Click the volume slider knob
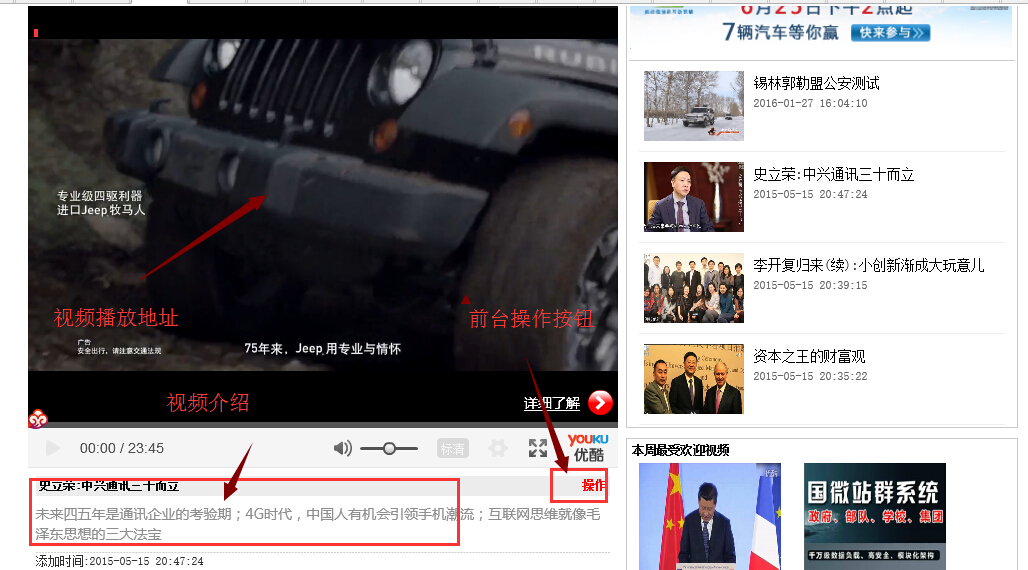This screenshot has height=570, width=1028. pyautogui.click(x=389, y=449)
